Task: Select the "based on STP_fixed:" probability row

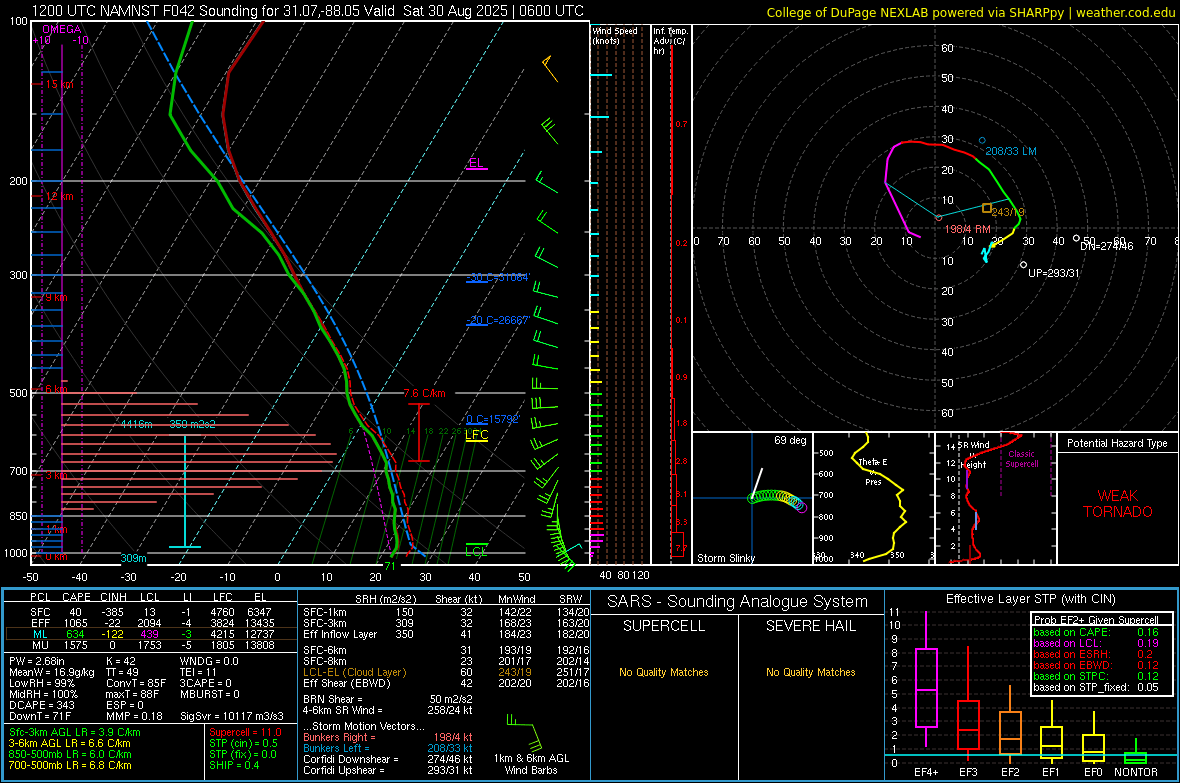Action: pos(1096,687)
